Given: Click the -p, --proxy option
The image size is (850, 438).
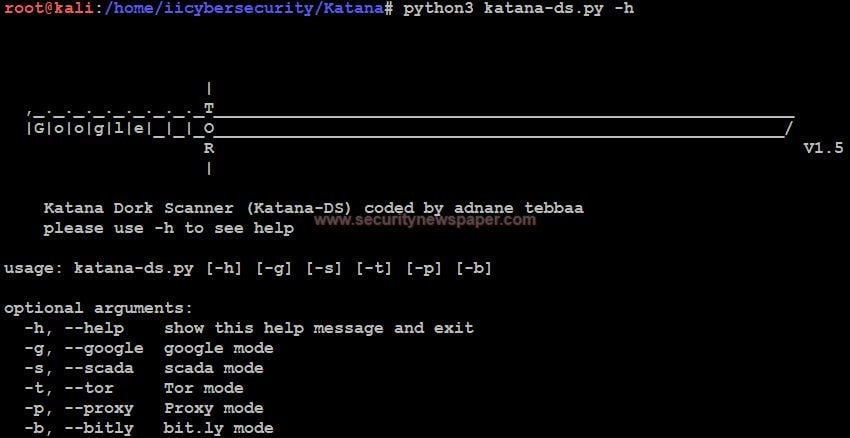Looking at the screenshot, I should tap(79, 408).
